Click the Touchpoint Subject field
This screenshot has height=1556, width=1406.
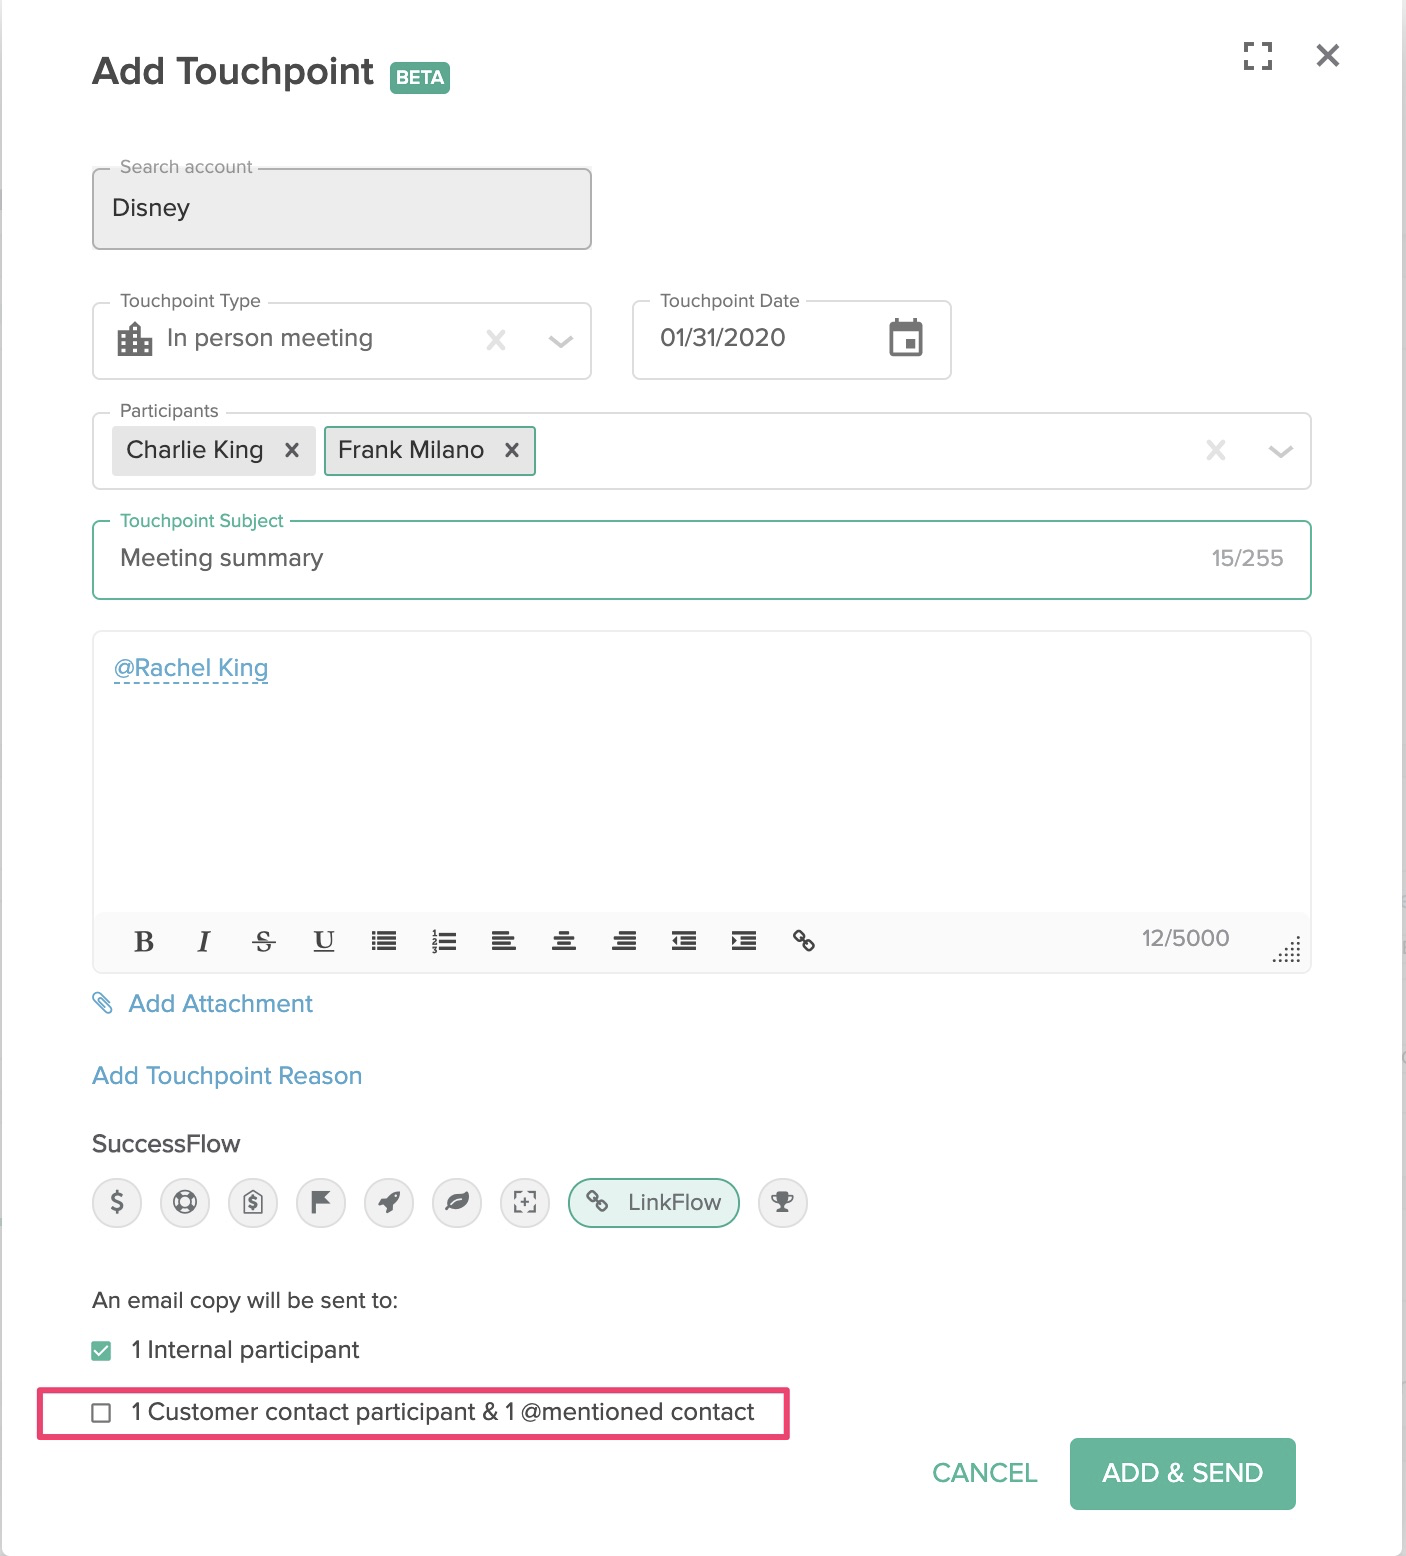(x=702, y=559)
